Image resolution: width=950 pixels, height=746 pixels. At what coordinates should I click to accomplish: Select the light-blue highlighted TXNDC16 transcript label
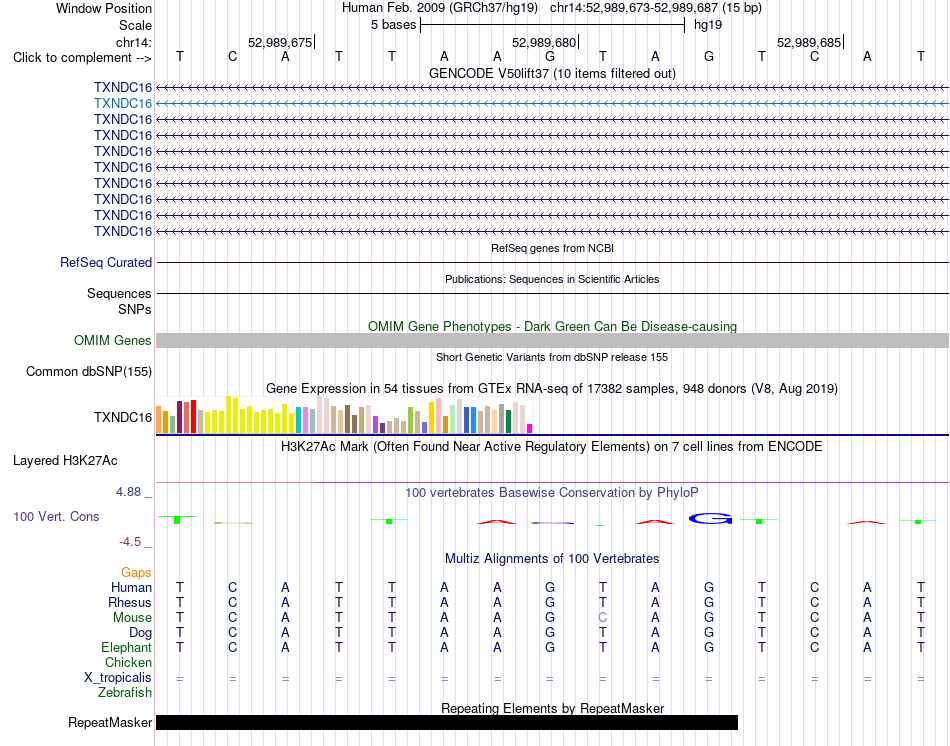[123, 104]
